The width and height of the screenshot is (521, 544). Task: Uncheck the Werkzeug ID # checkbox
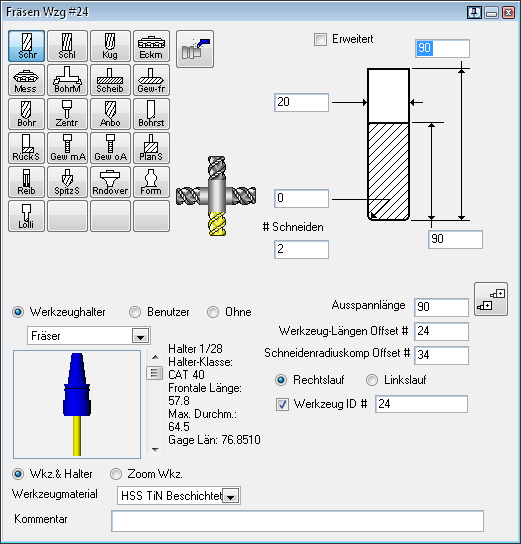(x=282, y=404)
